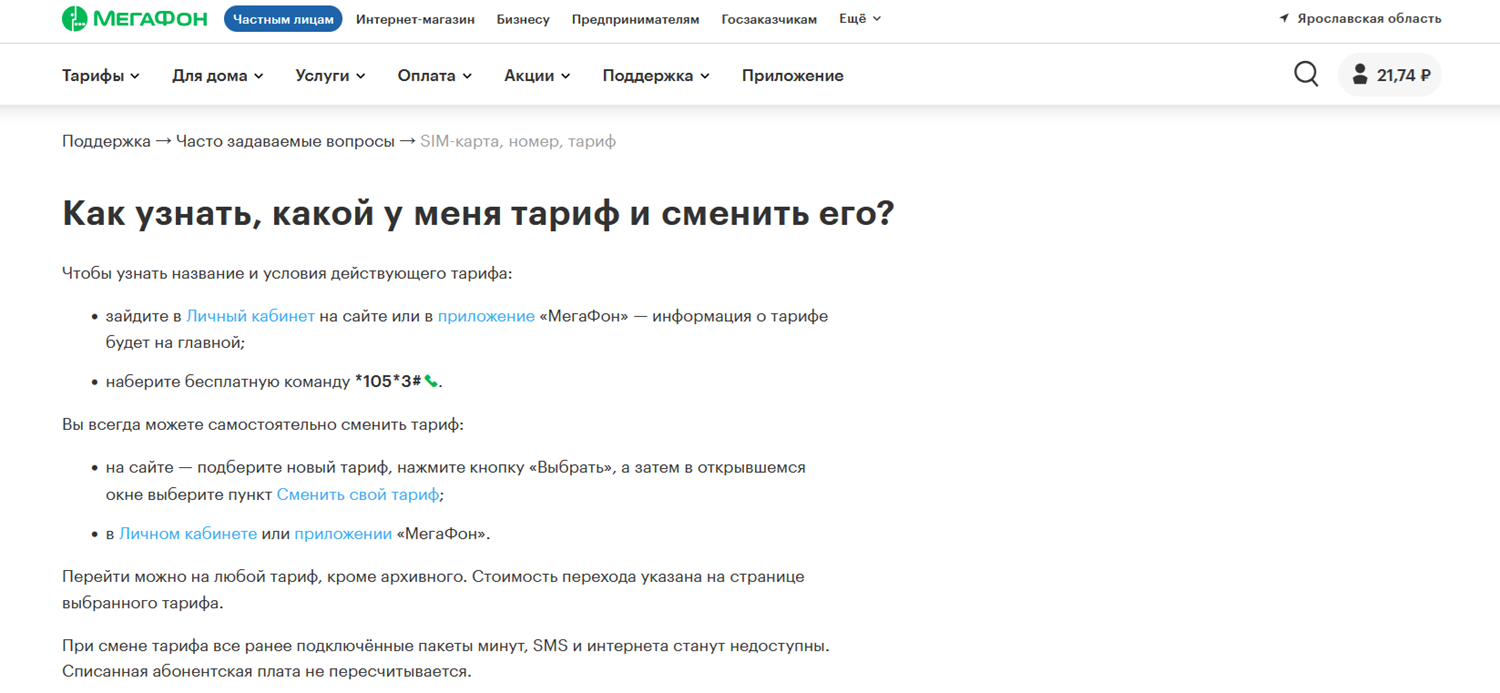1500x693 pixels.
Task: Open the Услуги dropdown menu
Action: (331, 76)
